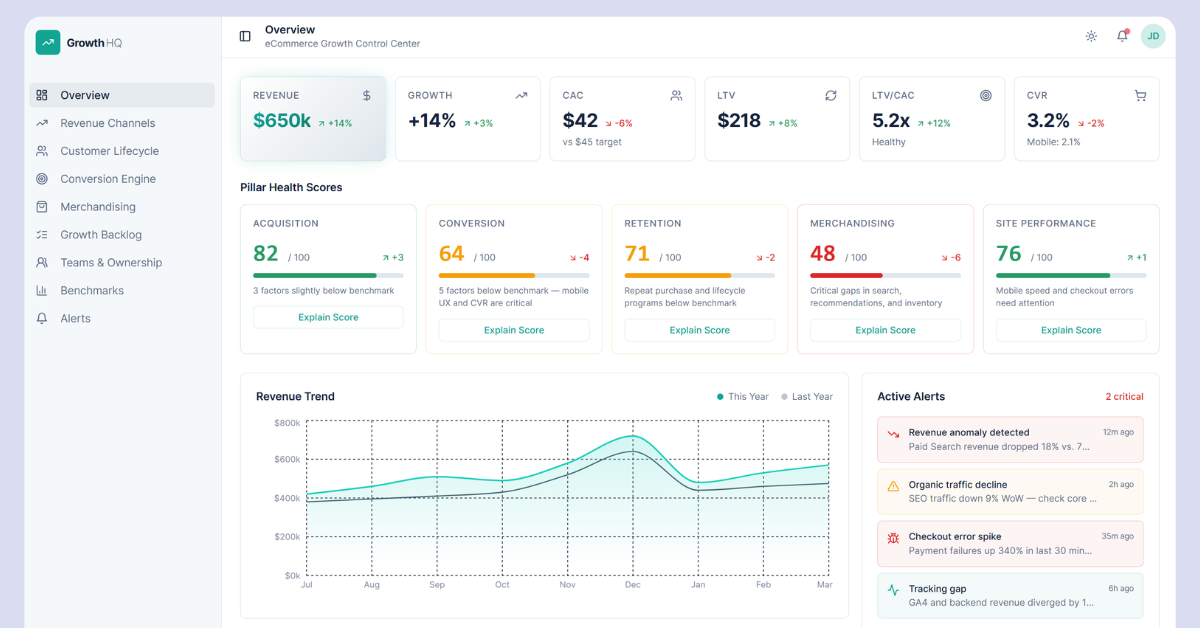Click the Merchandising red progress bar

pos(885,275)
